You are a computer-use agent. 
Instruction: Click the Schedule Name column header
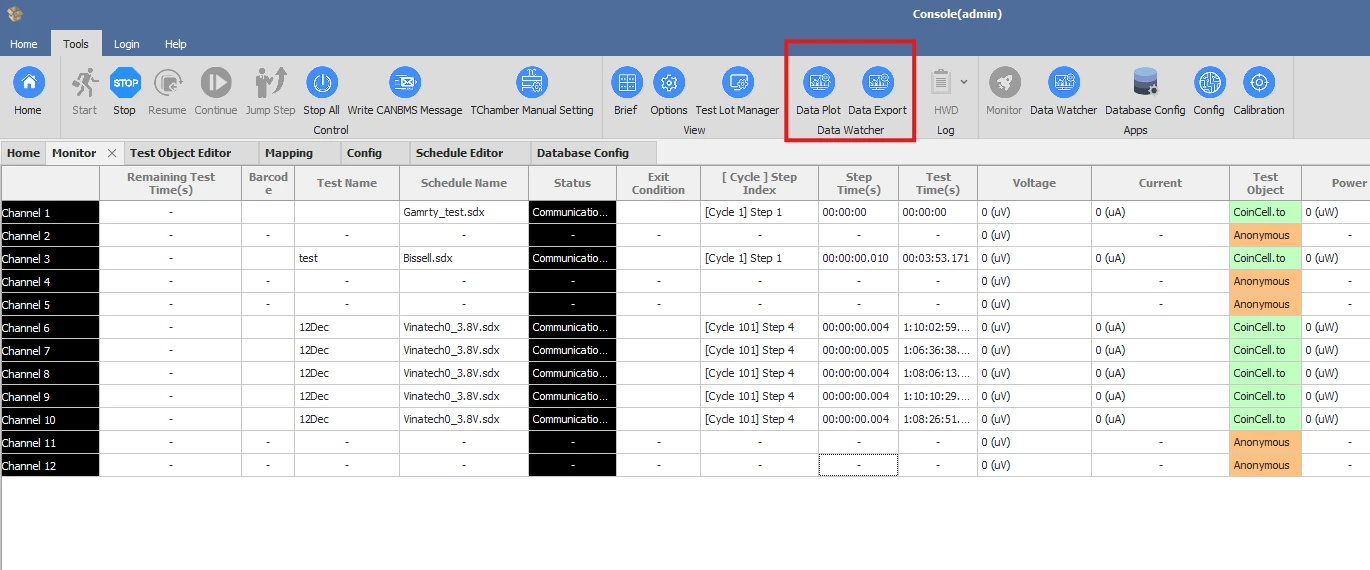[464, 183]
